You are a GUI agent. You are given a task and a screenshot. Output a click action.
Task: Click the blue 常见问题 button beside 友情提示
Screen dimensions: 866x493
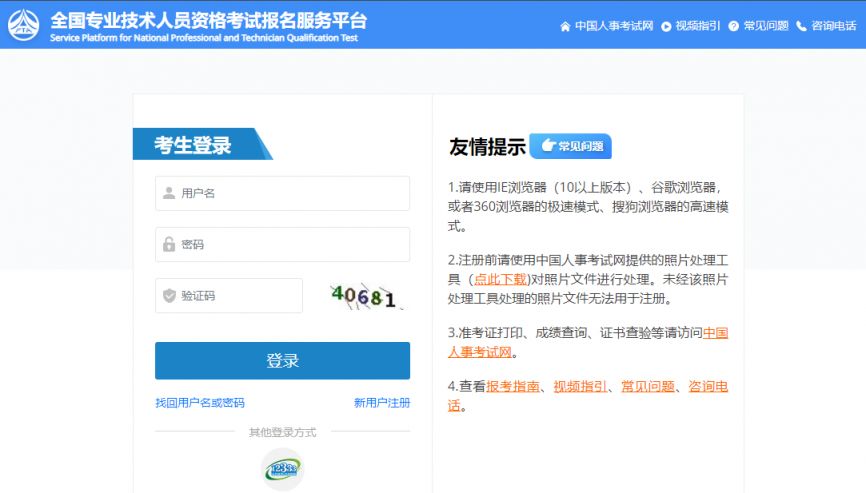pos(571,146)
